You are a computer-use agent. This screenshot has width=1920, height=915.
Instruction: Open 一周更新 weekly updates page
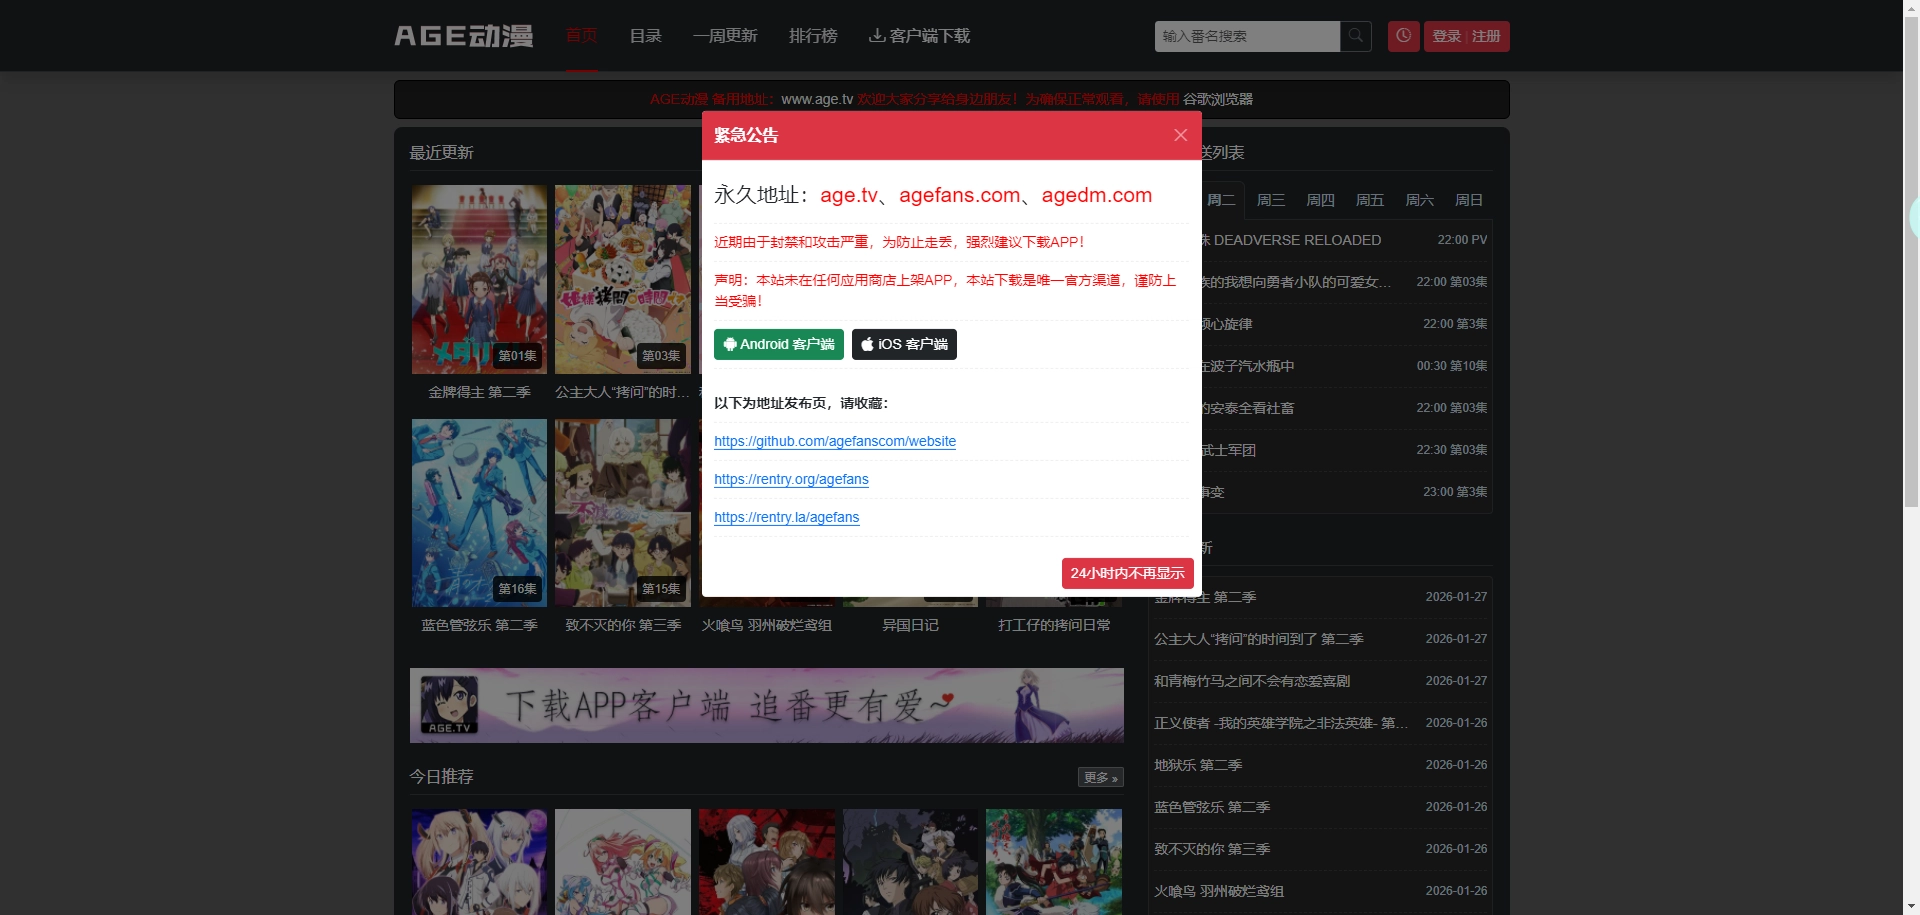point(725,36)
